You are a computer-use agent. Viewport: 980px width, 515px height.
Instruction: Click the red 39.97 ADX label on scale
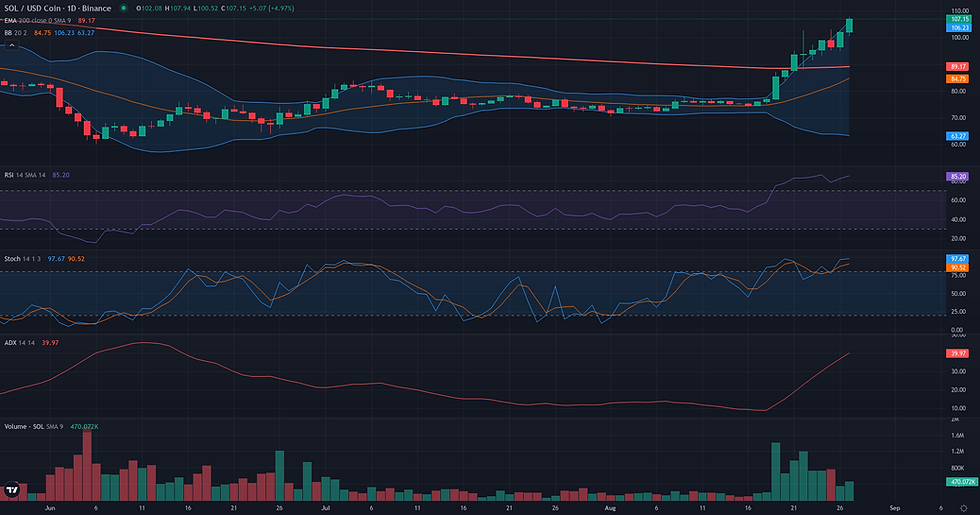coord(958,353)
